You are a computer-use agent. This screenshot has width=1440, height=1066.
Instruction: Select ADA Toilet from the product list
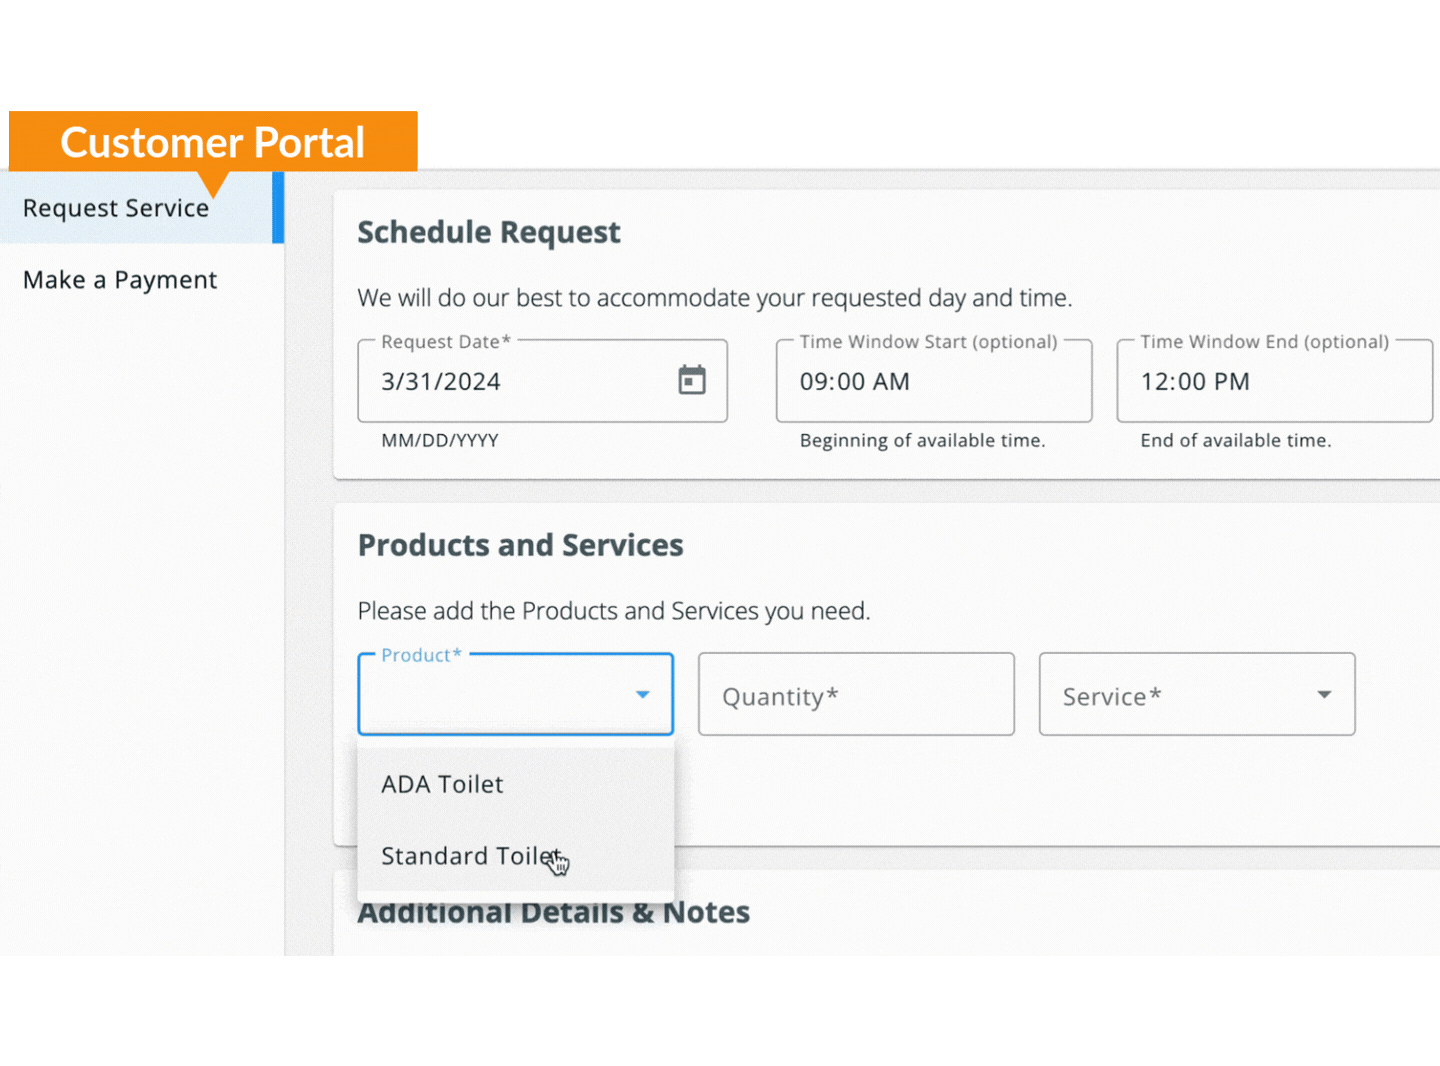point(442,785)
